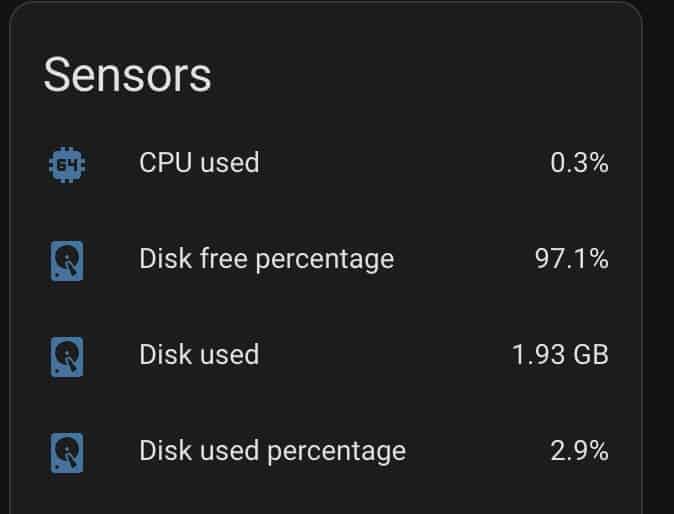Click the Sensors card heading
Image resolution: width=674 pixels, height=514 pixels.
coord(127,75)
